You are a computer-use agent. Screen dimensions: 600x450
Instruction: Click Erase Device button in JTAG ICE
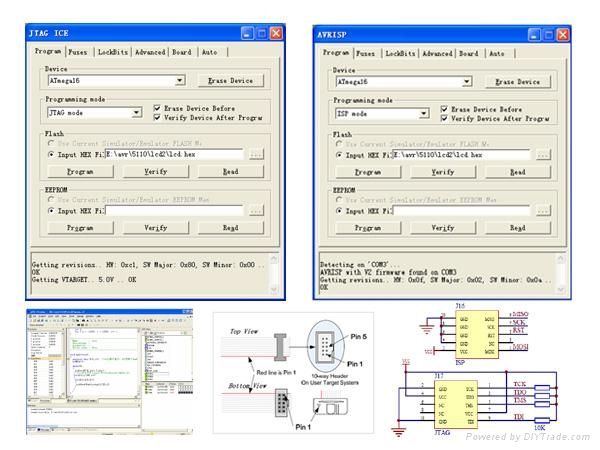231,81
